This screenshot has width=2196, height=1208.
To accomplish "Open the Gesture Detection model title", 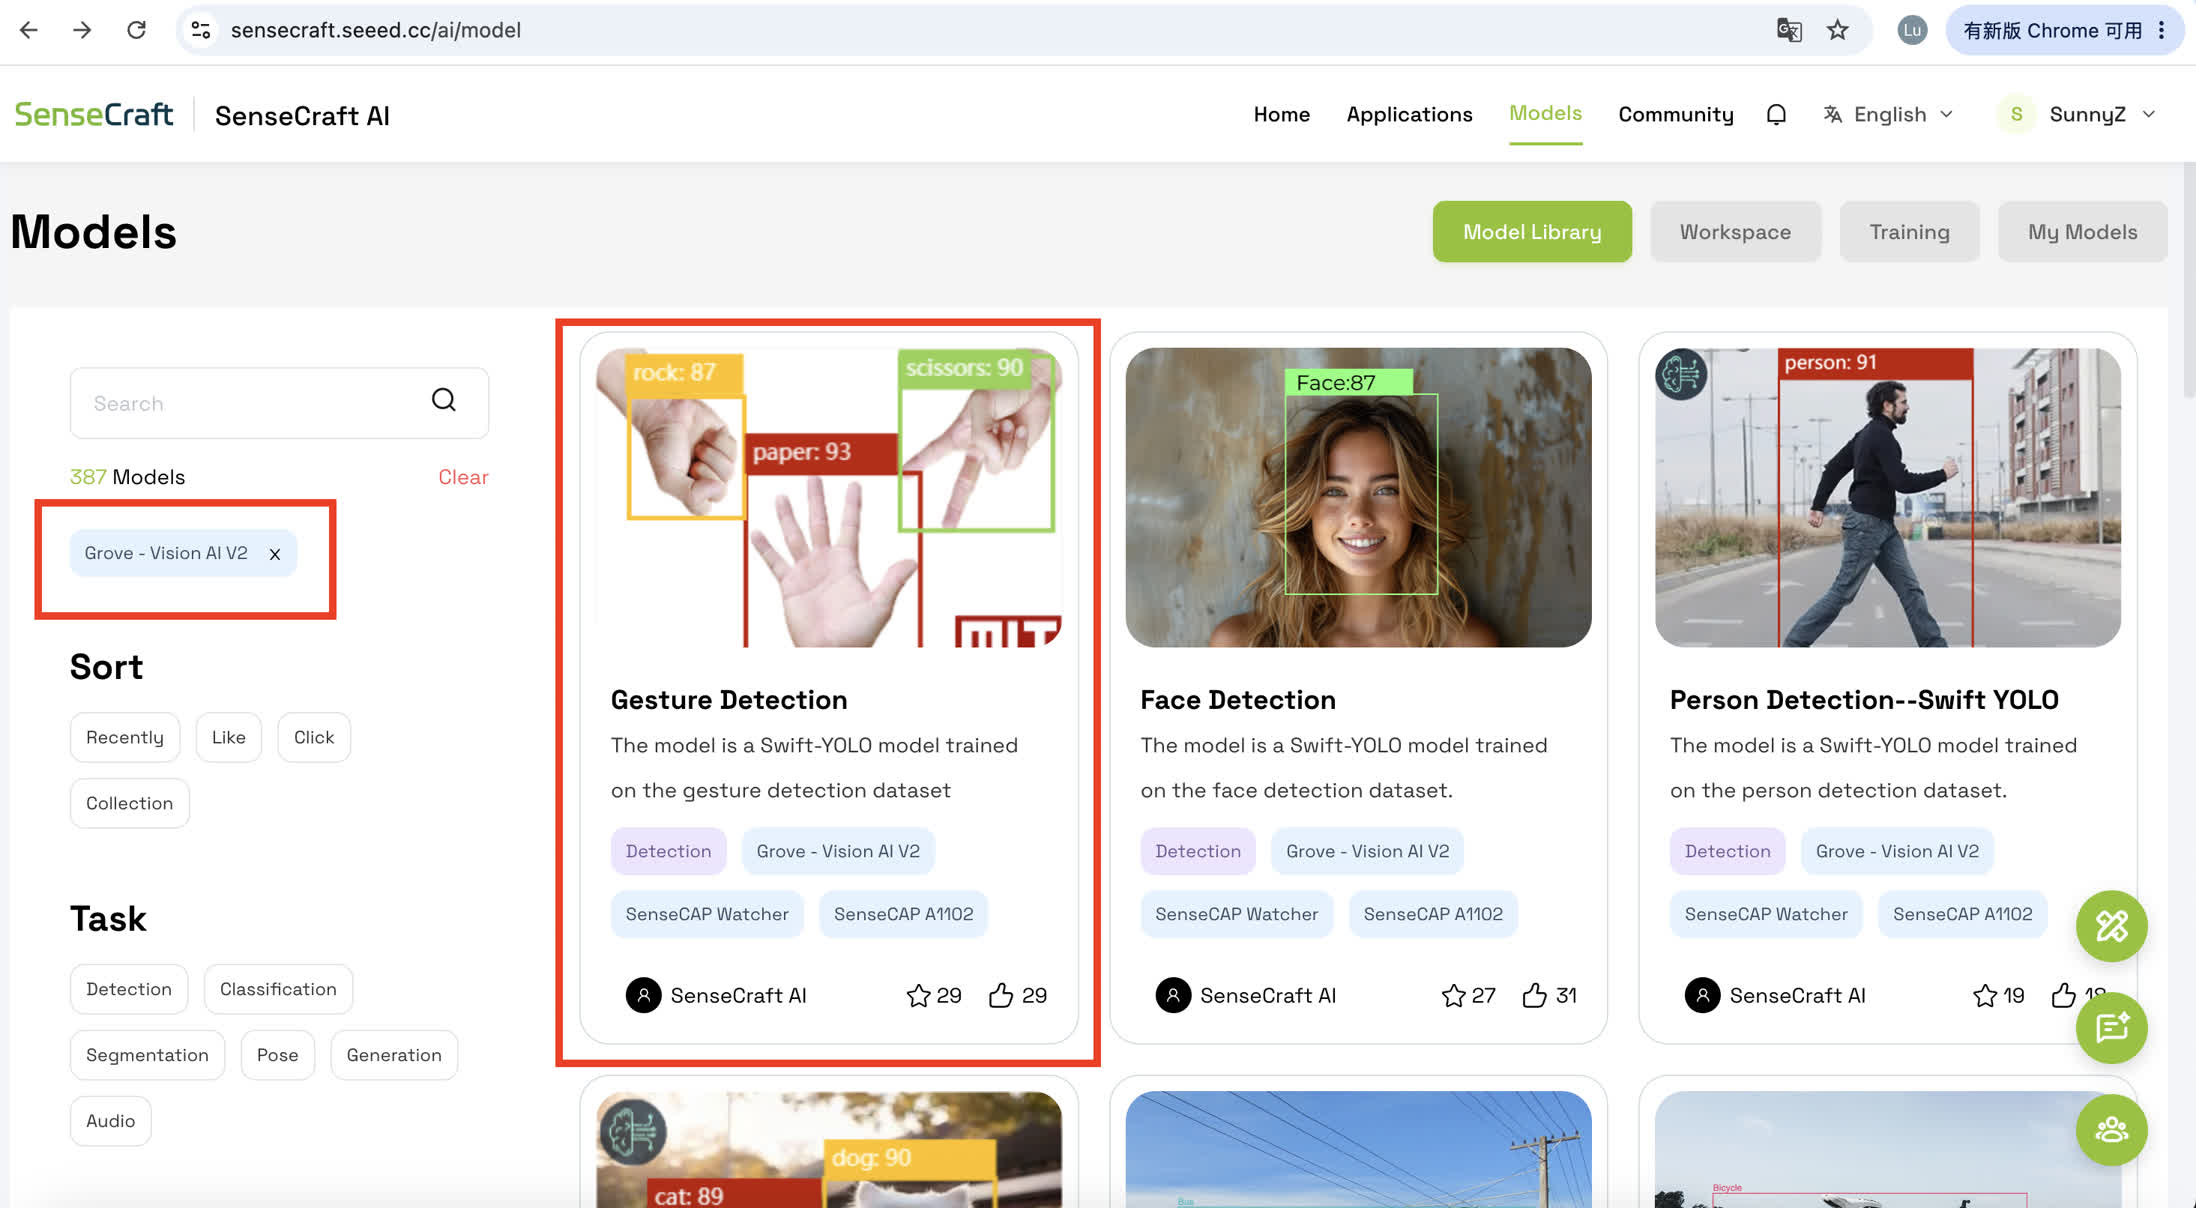I will coord(729,700).
